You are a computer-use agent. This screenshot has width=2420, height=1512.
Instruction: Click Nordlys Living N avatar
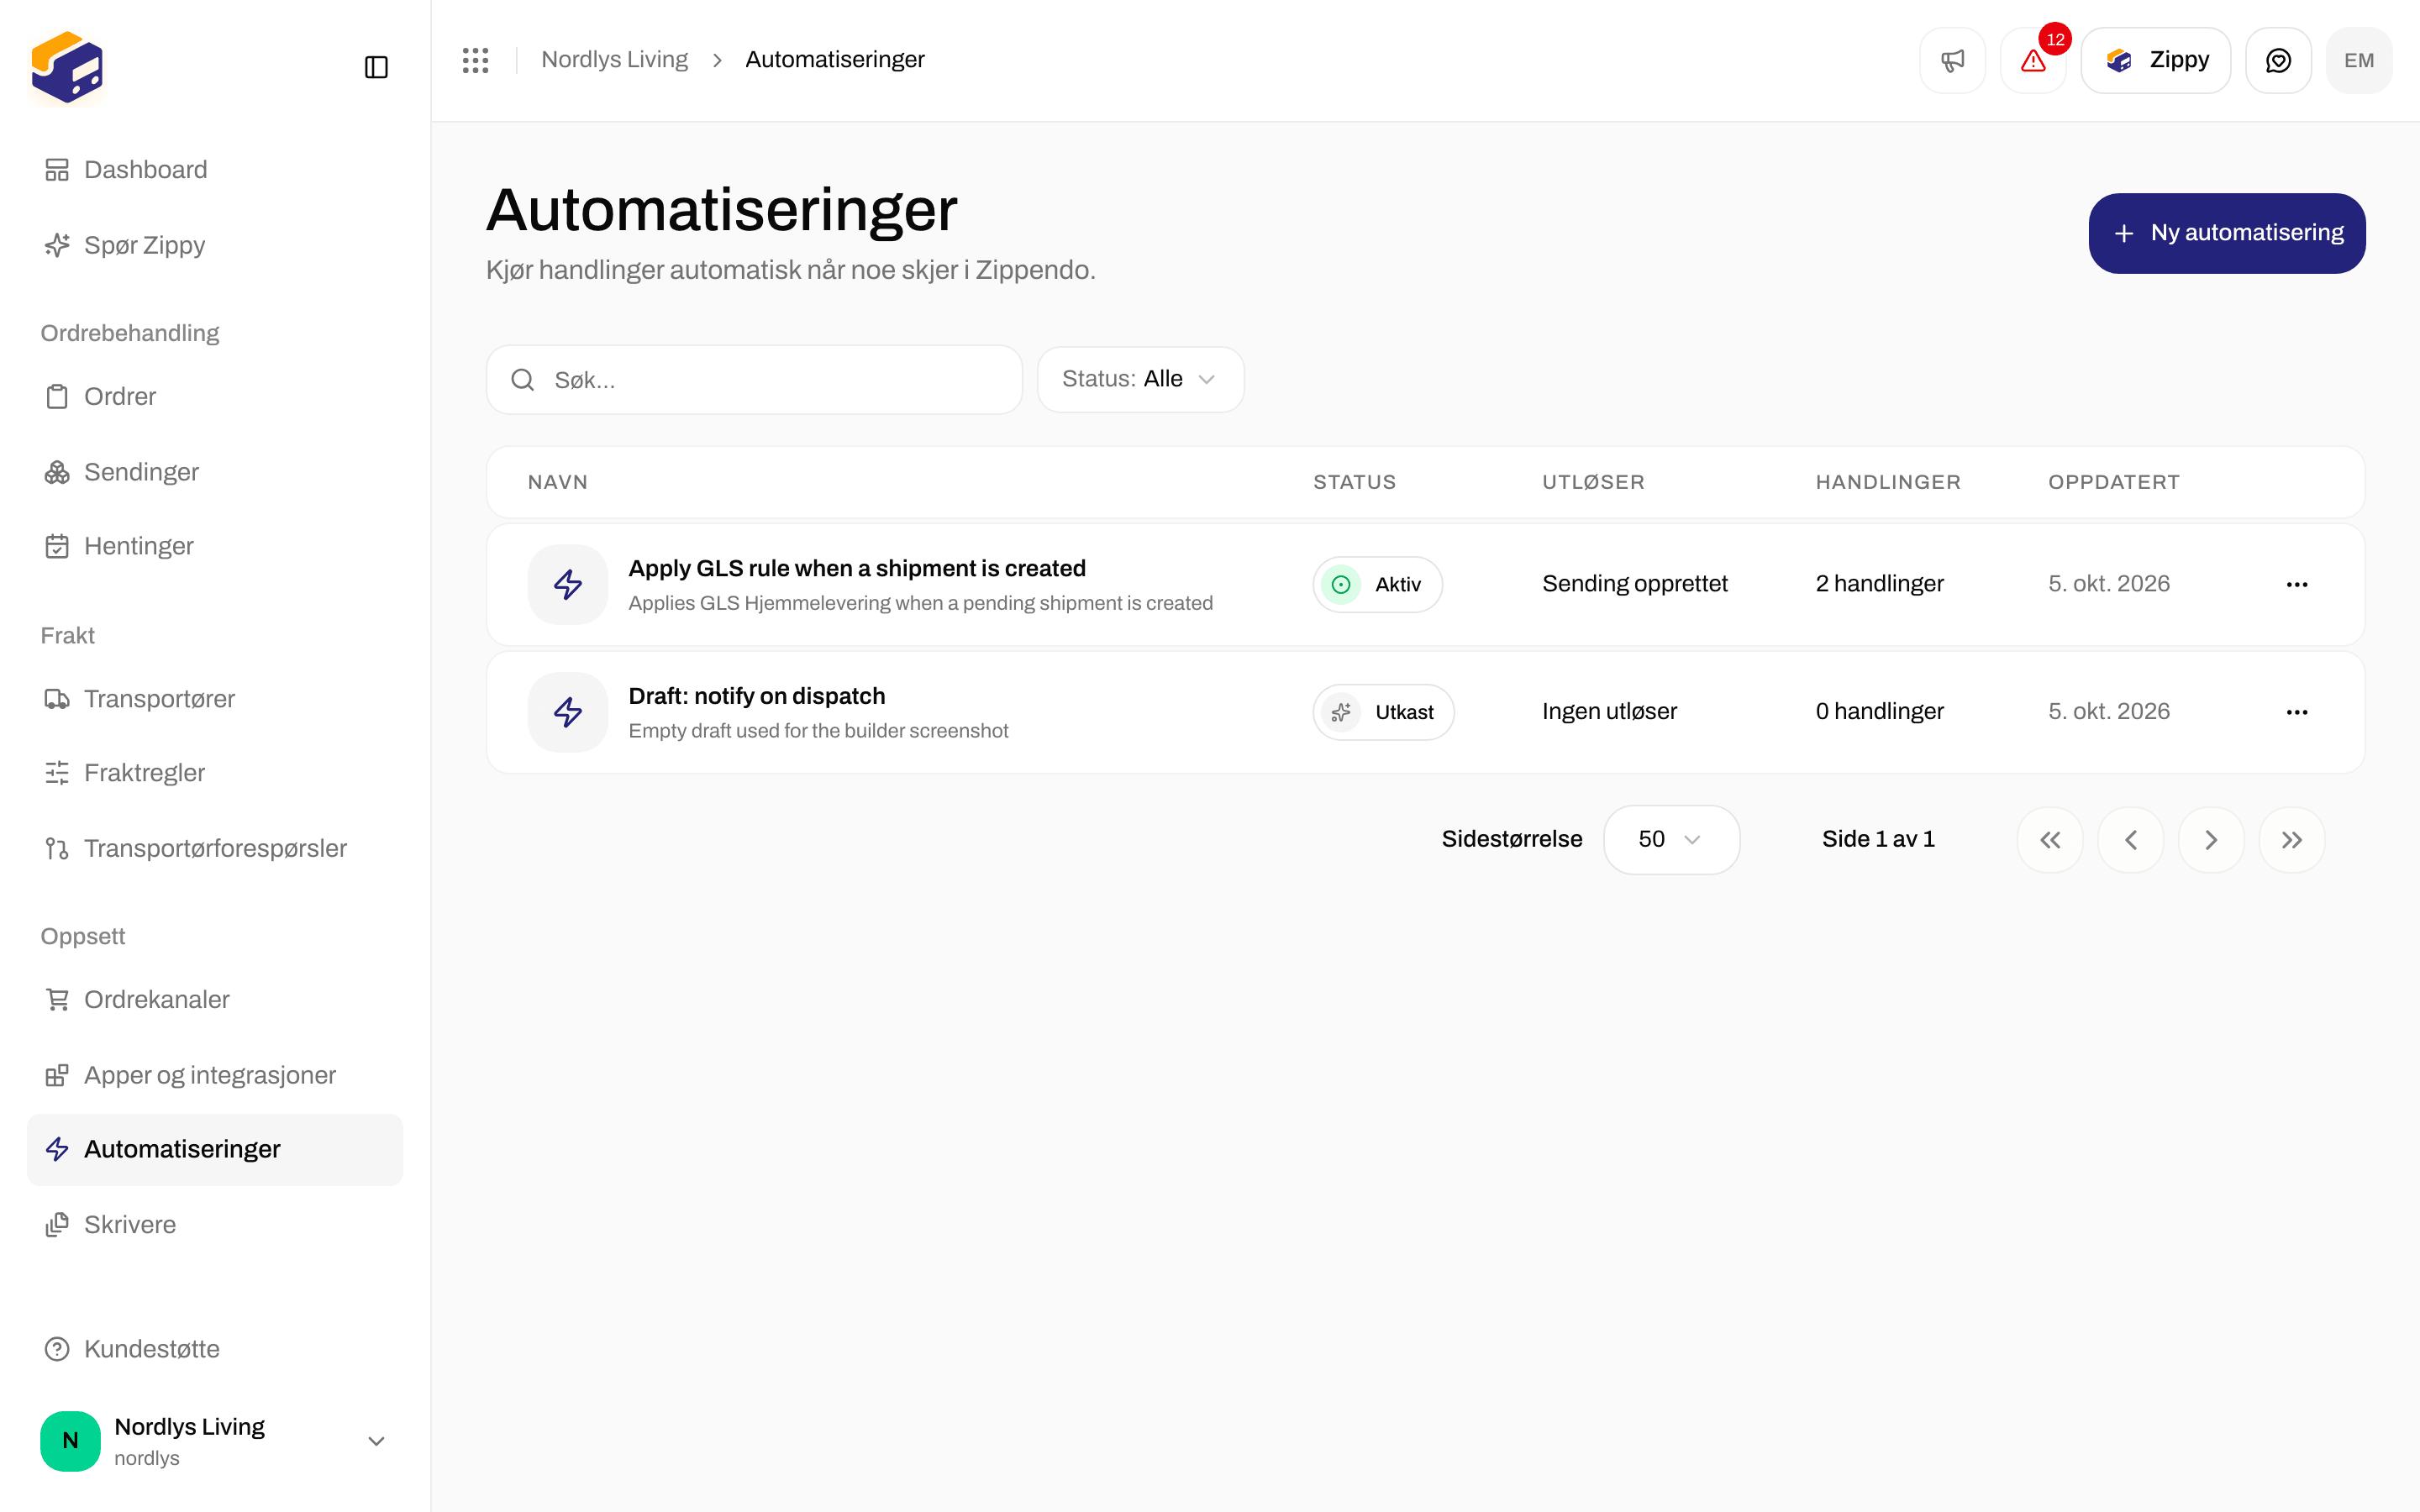pos(70,1441)
